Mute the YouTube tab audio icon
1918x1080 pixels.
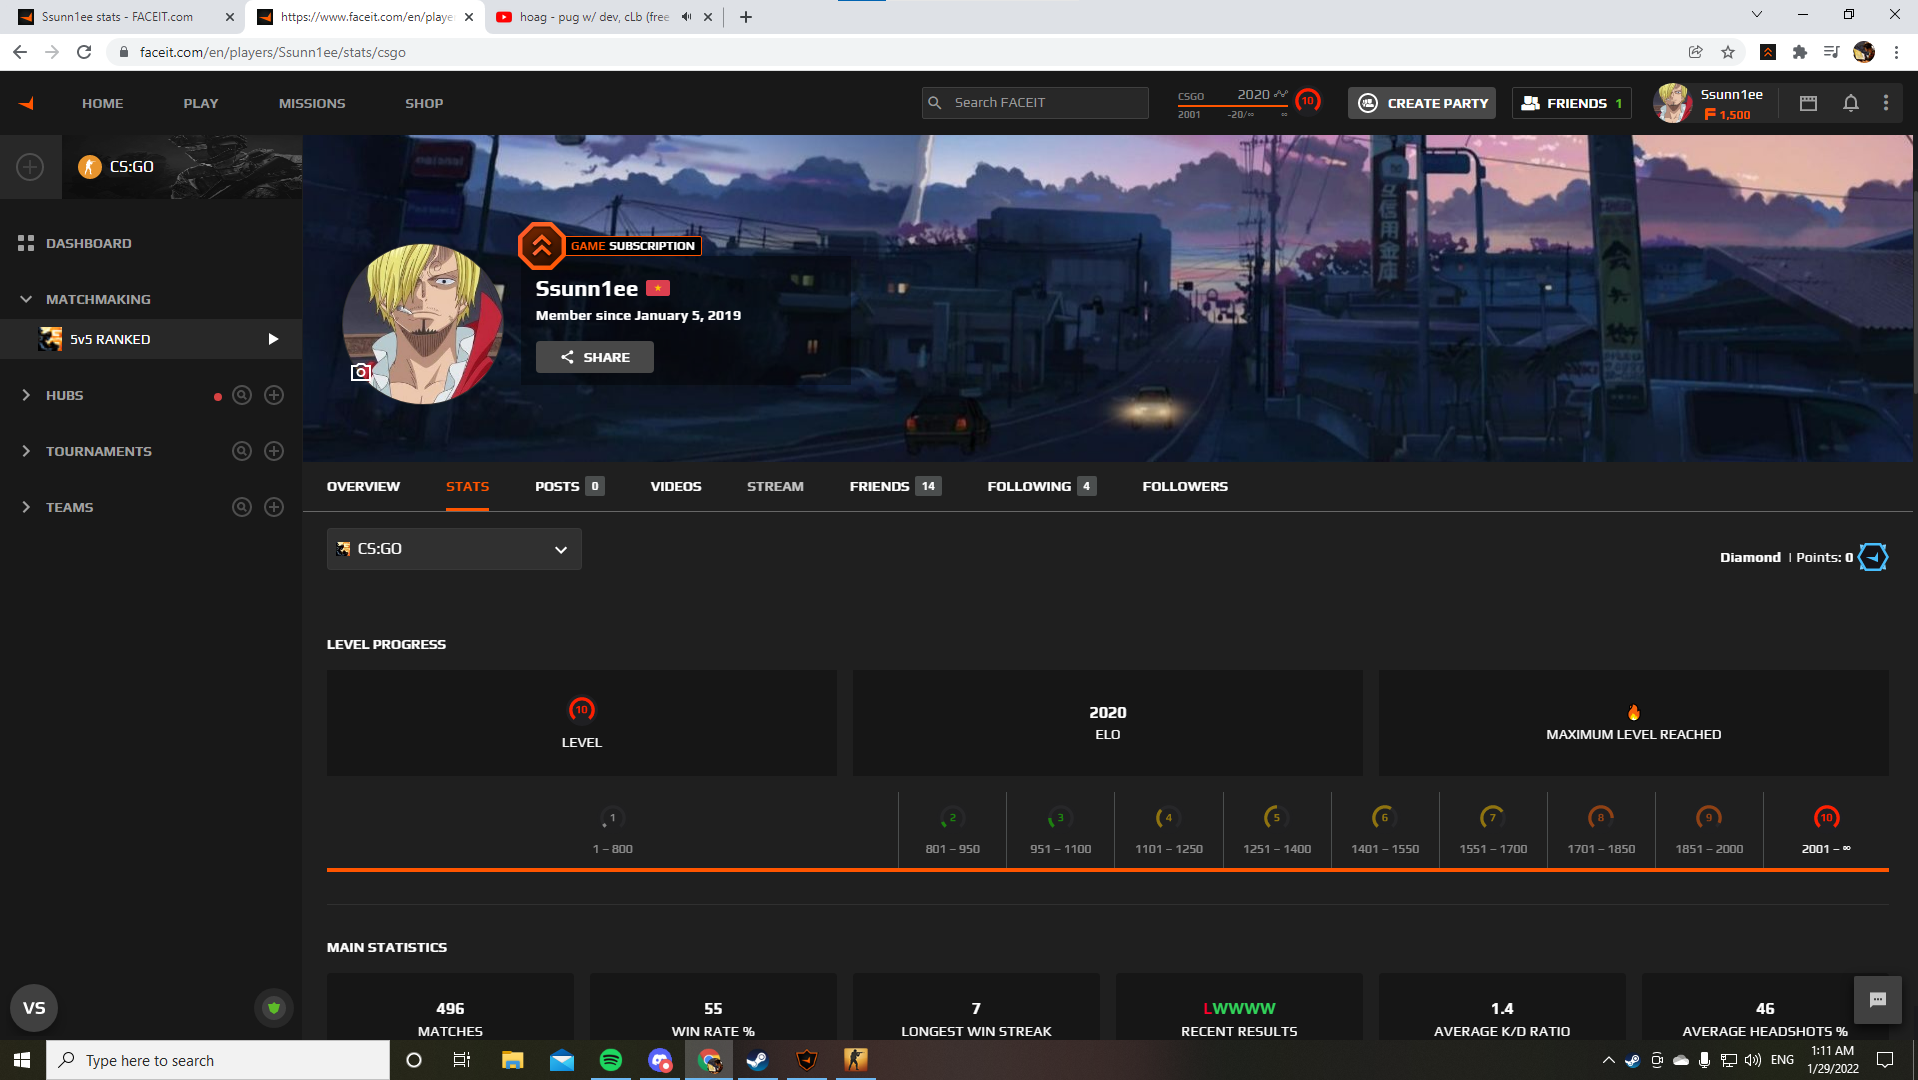pyautogui.click(x=686, y=17)
